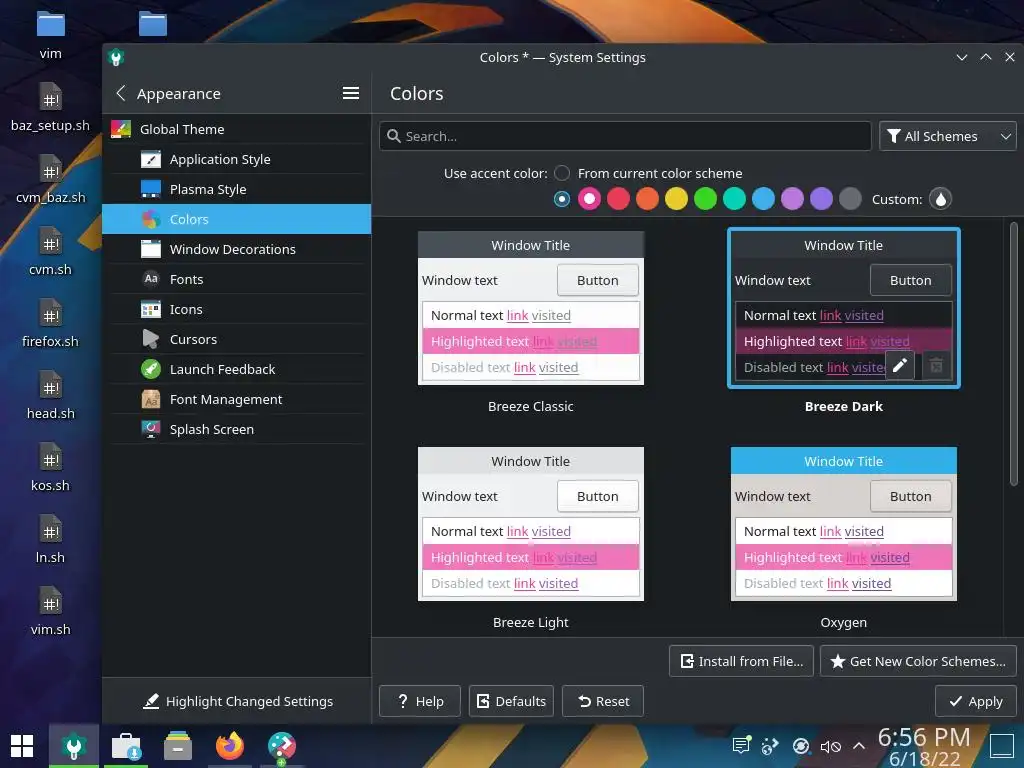Click the muted volume tray icon

[x=830, y=746]
